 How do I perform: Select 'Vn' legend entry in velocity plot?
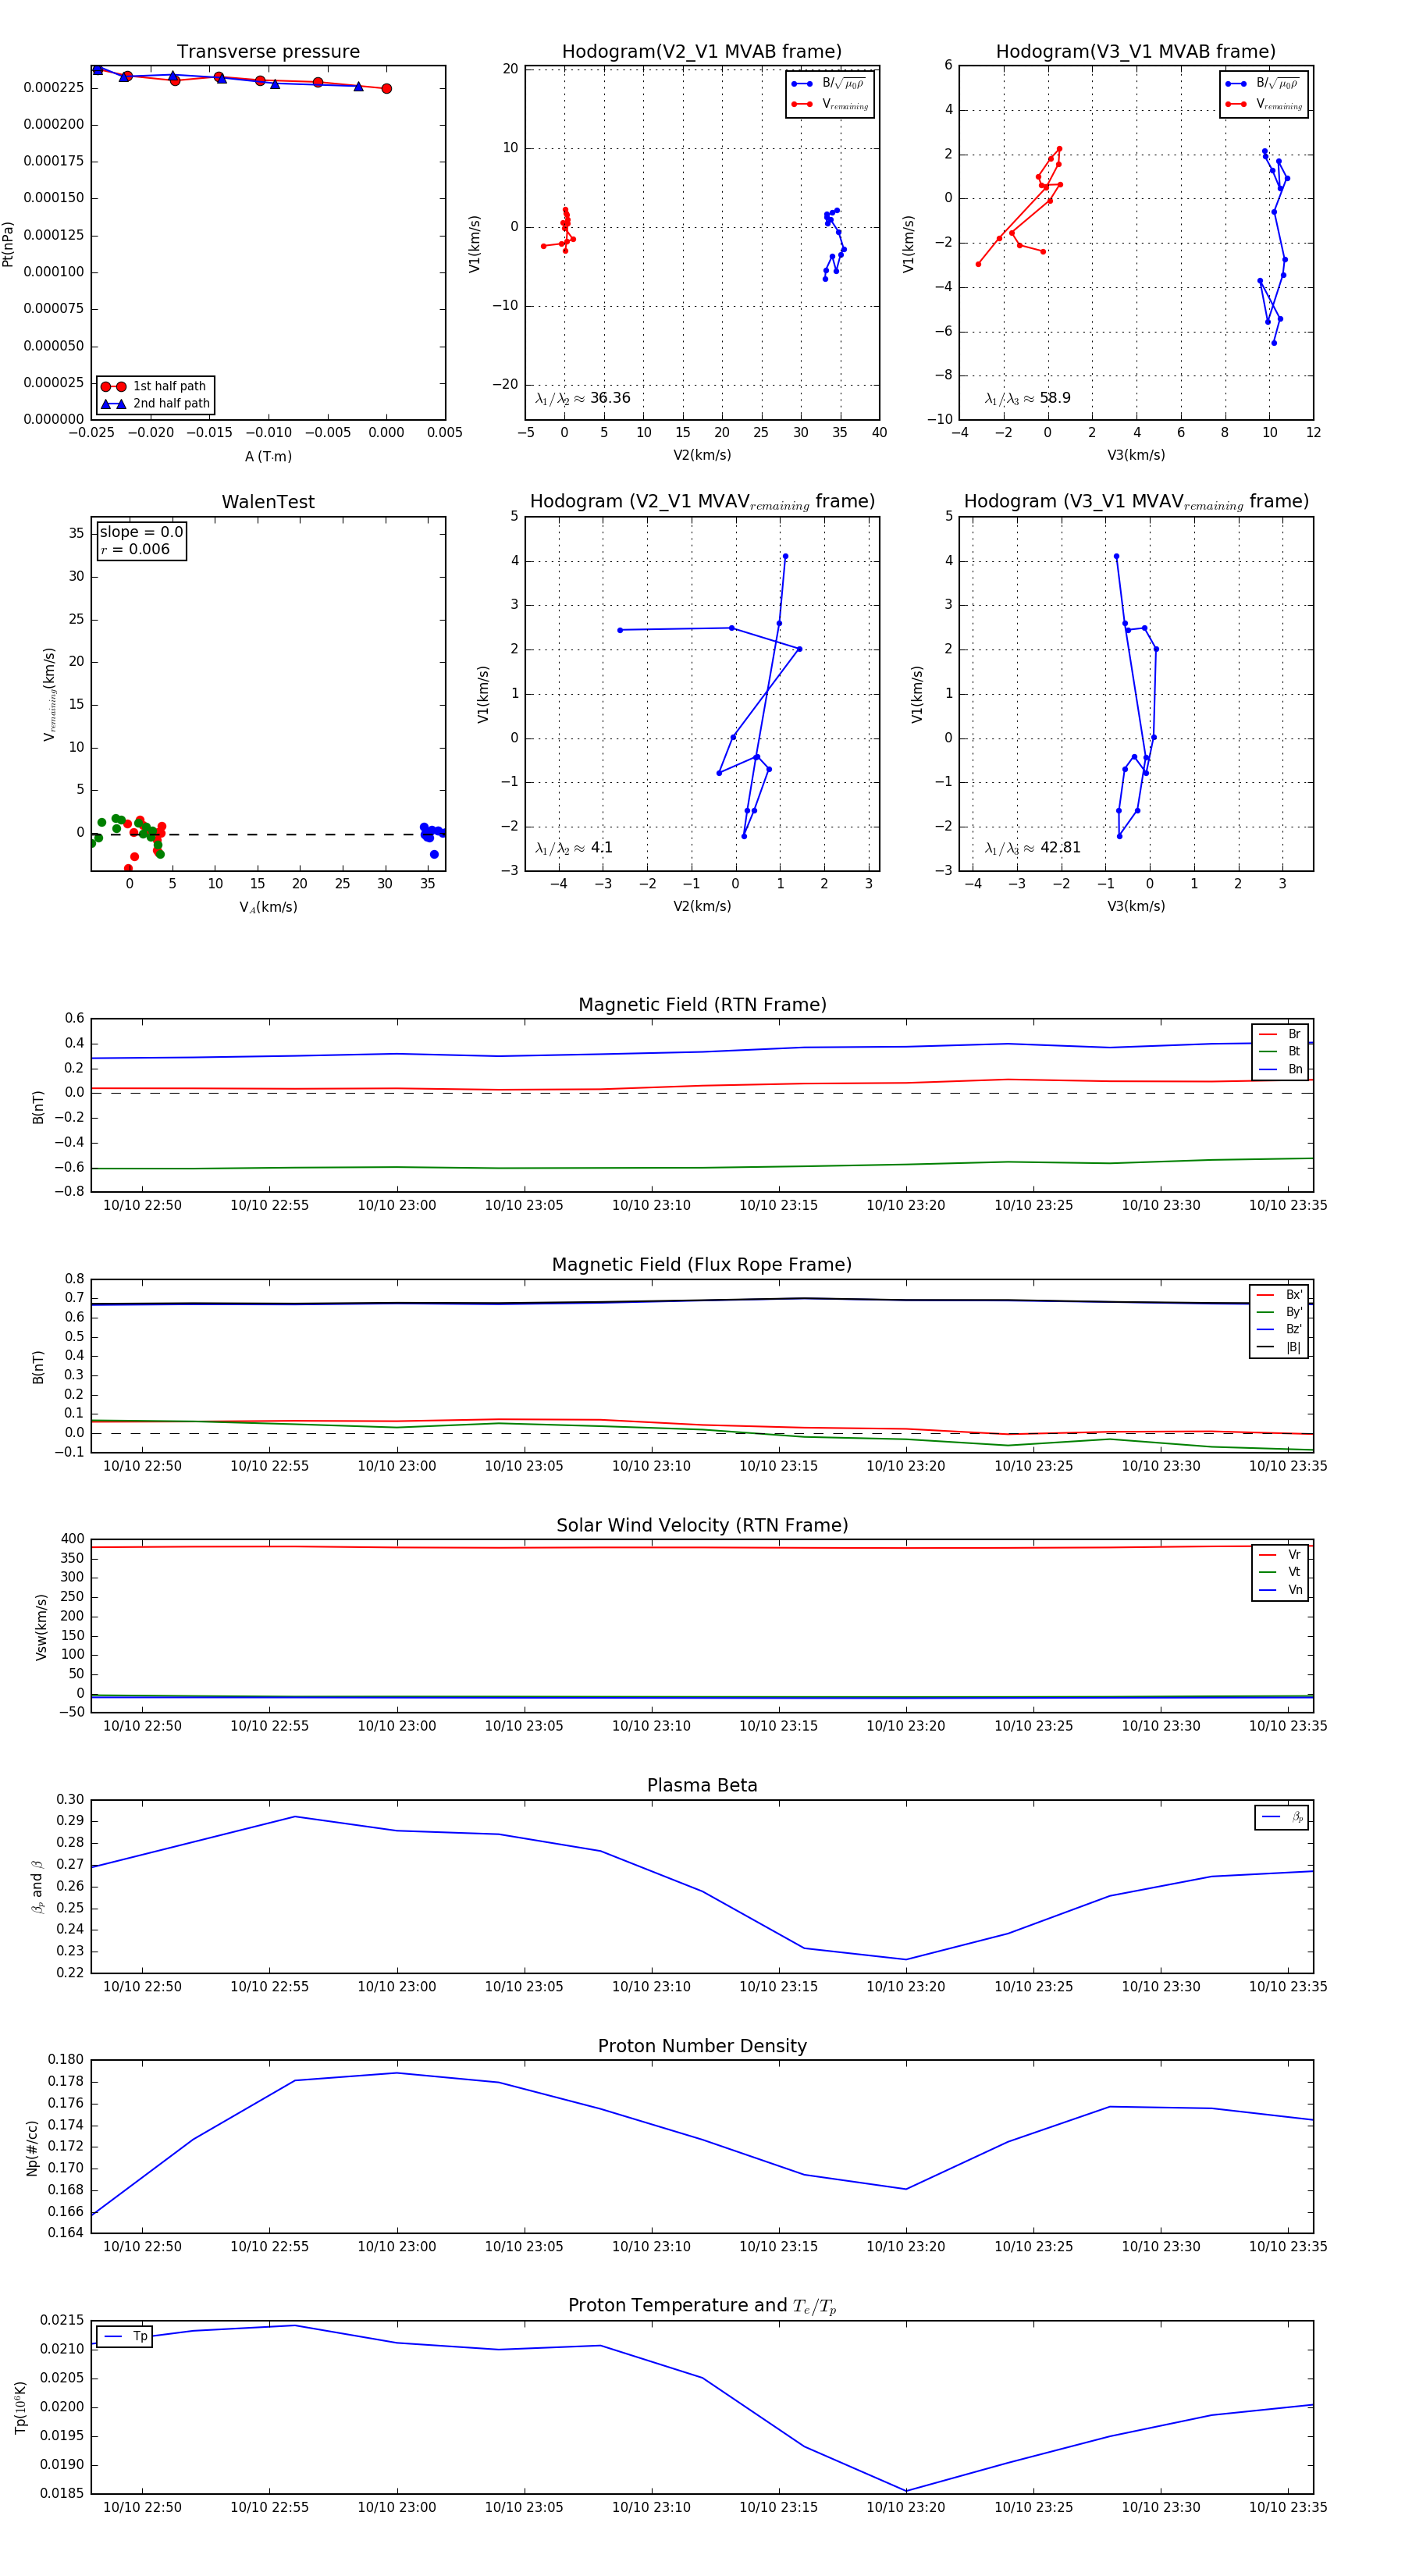1281,1590
